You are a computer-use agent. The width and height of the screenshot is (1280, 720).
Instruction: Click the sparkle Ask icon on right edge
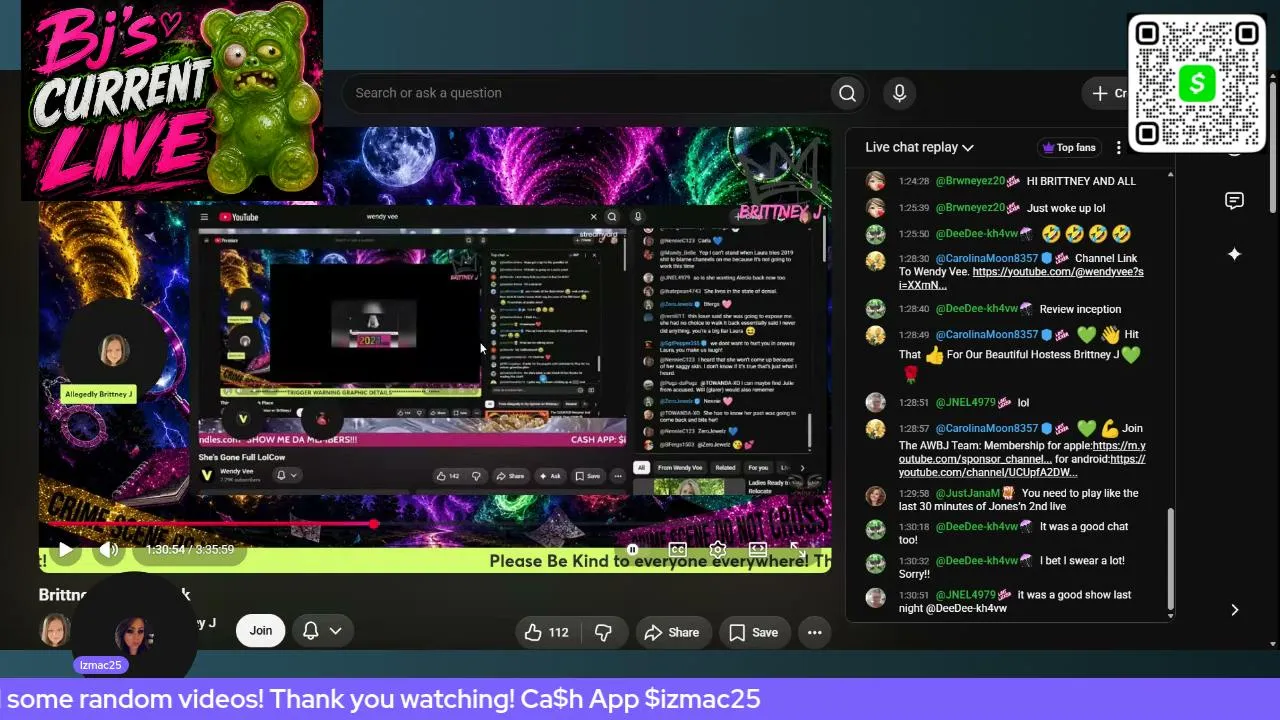1234,254
